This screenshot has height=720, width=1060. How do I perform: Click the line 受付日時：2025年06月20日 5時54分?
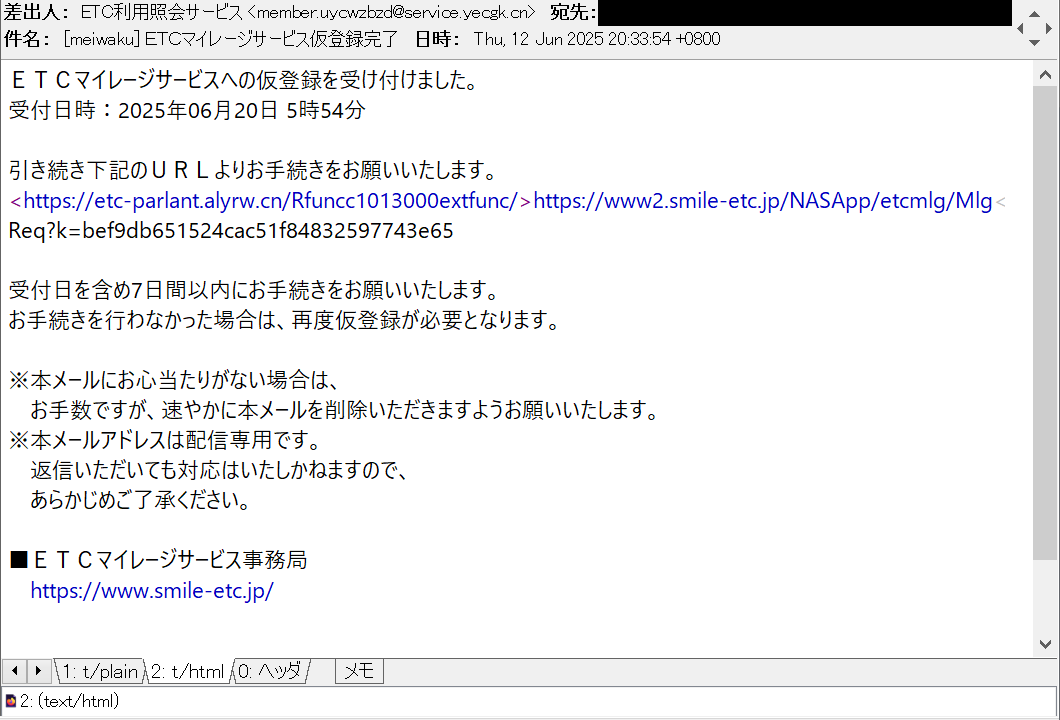click(x=187, y=110)
